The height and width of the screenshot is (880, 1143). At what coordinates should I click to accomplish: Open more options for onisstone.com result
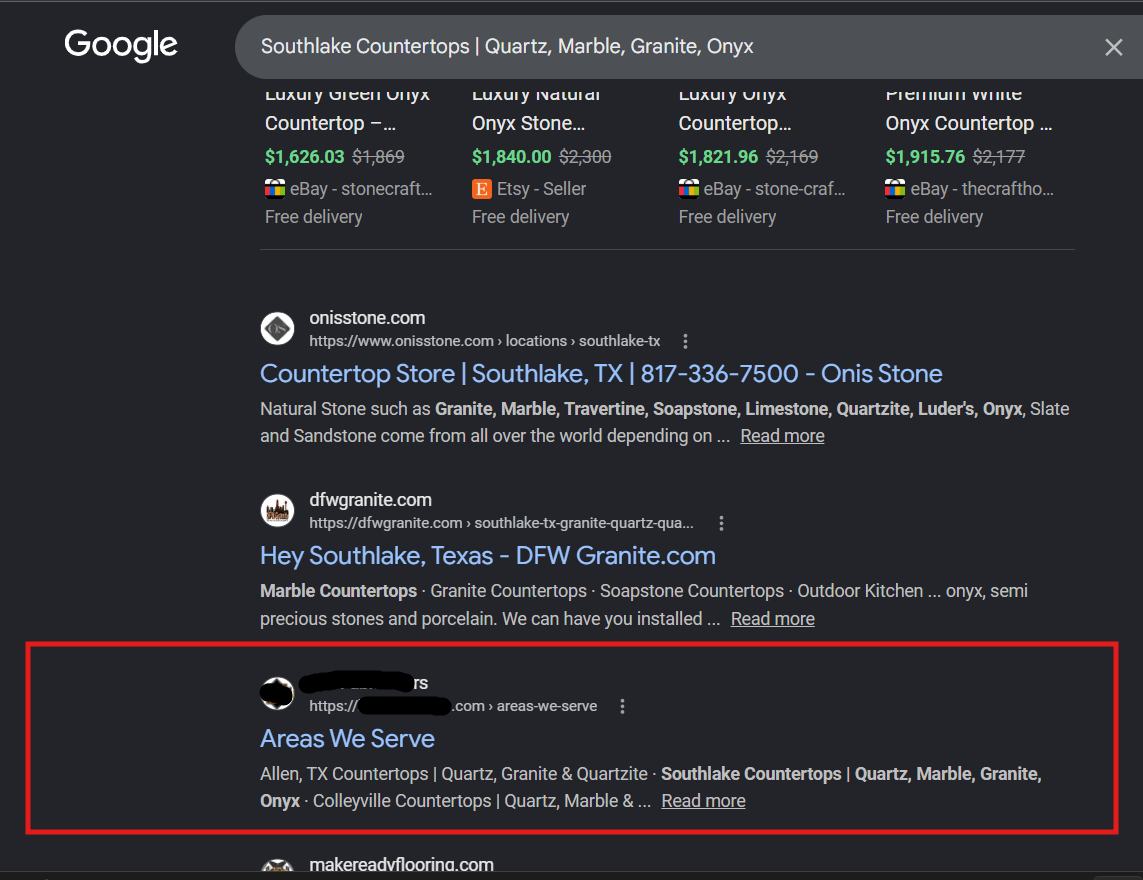pyautogui.click(x=685, y=341)
